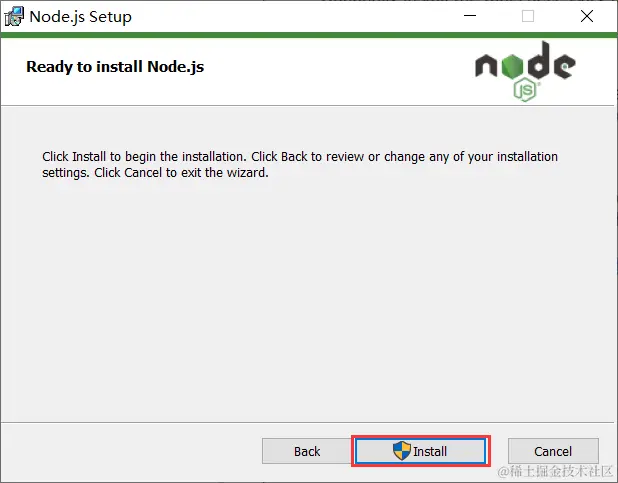The image size is (618, 483).
Task: Click the 'Ready to install Node.js' heading
Action: (115, 68)
